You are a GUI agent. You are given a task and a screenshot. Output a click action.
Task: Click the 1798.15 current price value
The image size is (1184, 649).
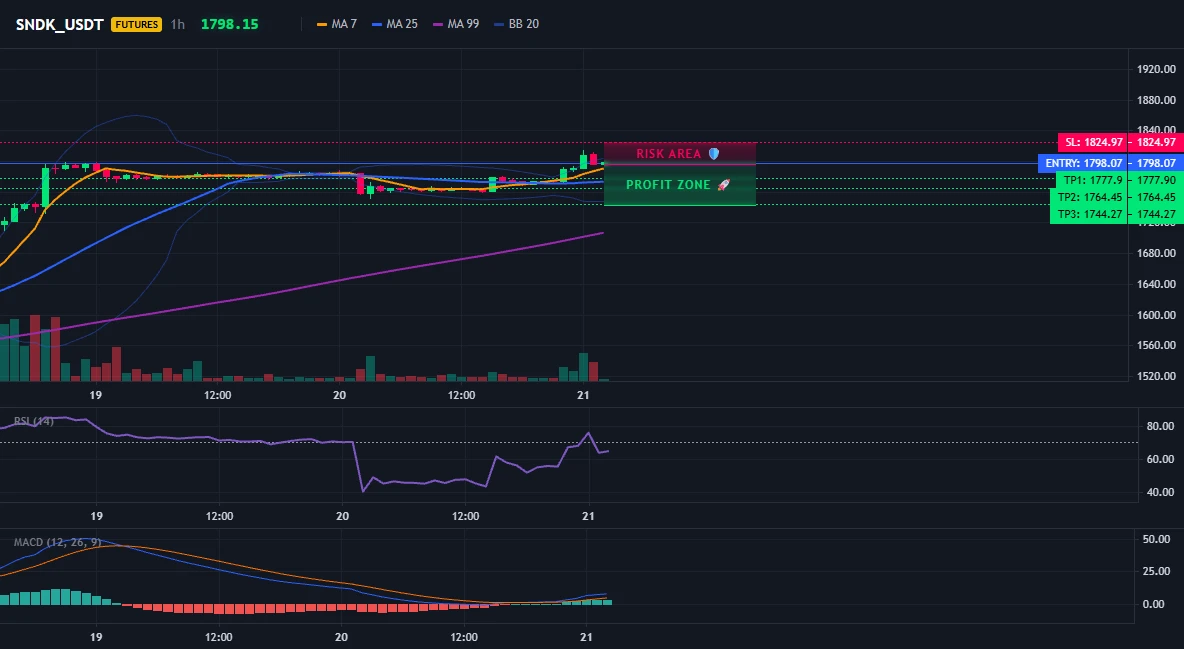pyautogui.click(x=230, y=24)
